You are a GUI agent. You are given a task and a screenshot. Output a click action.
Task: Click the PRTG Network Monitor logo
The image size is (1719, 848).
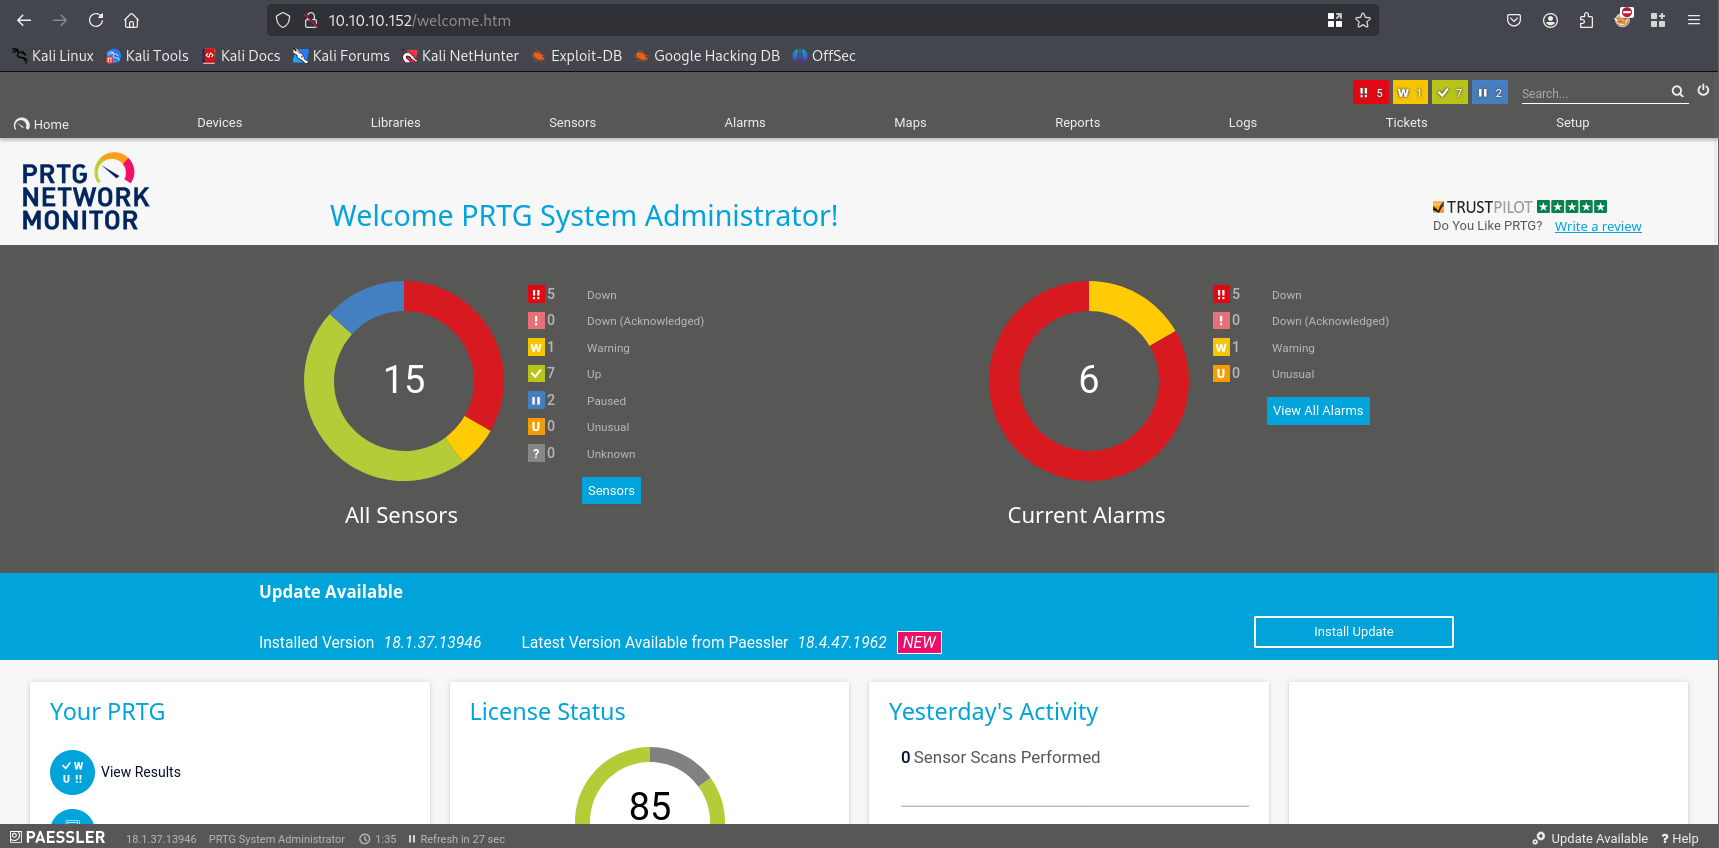(x=86, y=192)
